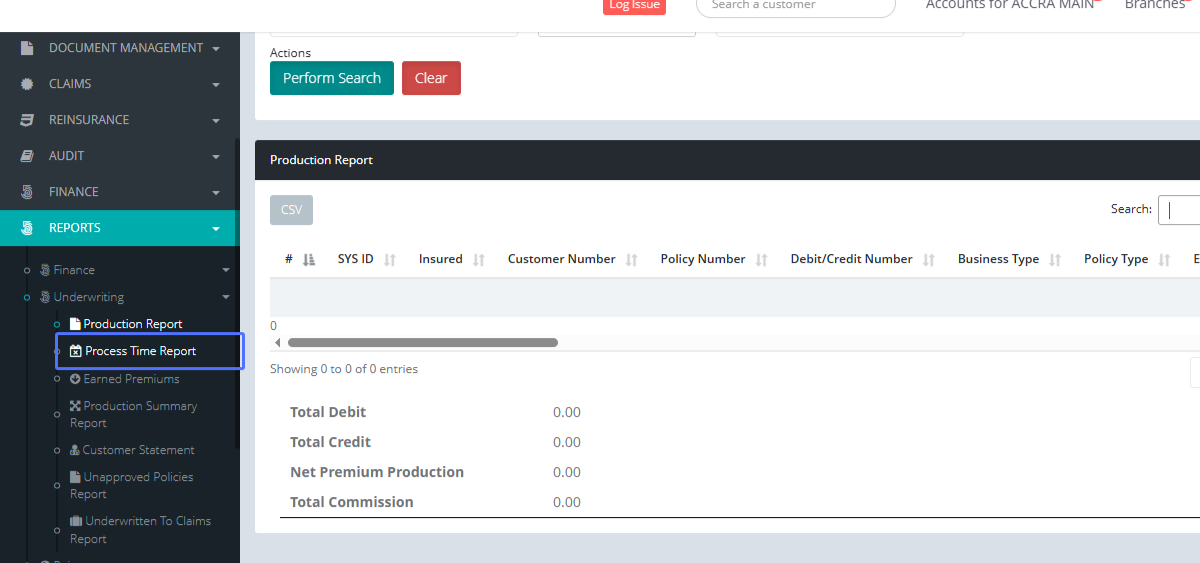Export table using CSV button
Screen dimensions: 1200x563
291,210
